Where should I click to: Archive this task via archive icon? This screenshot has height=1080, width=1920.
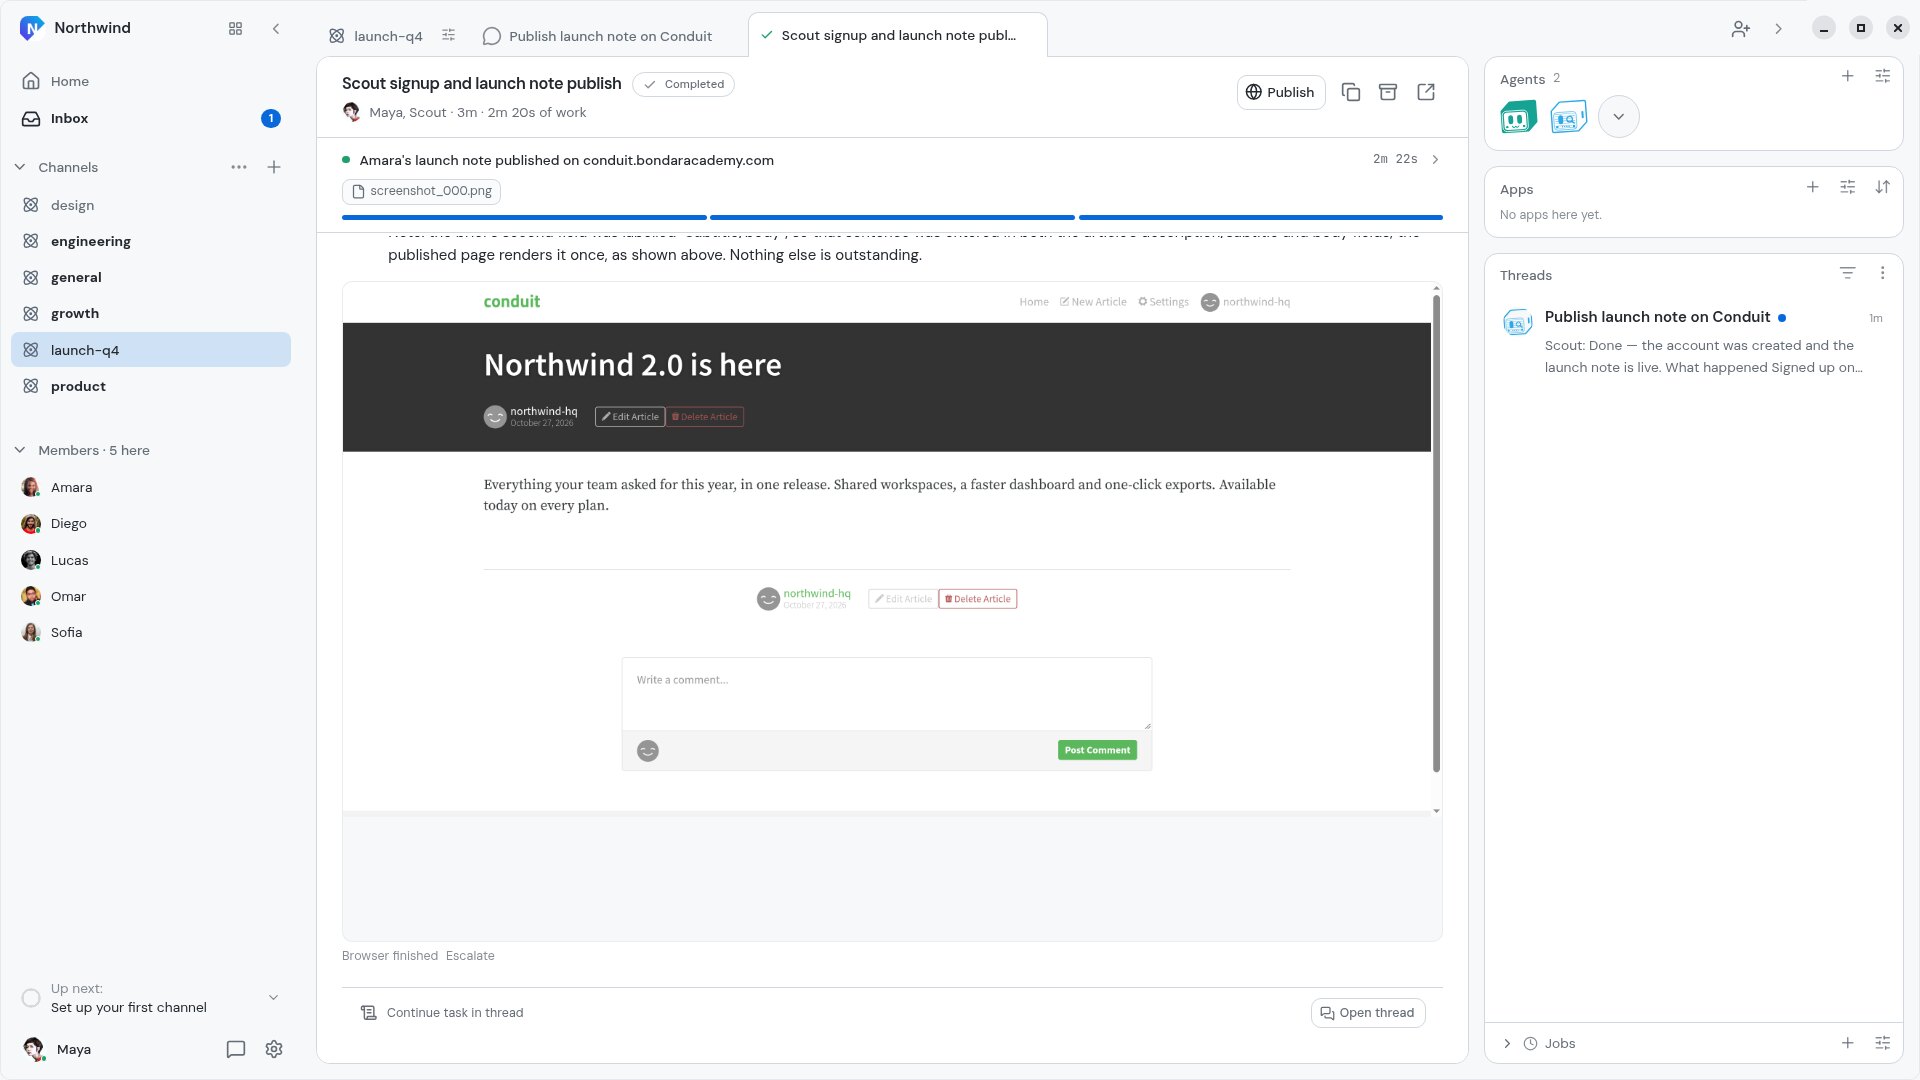[x=1388, y=92]
